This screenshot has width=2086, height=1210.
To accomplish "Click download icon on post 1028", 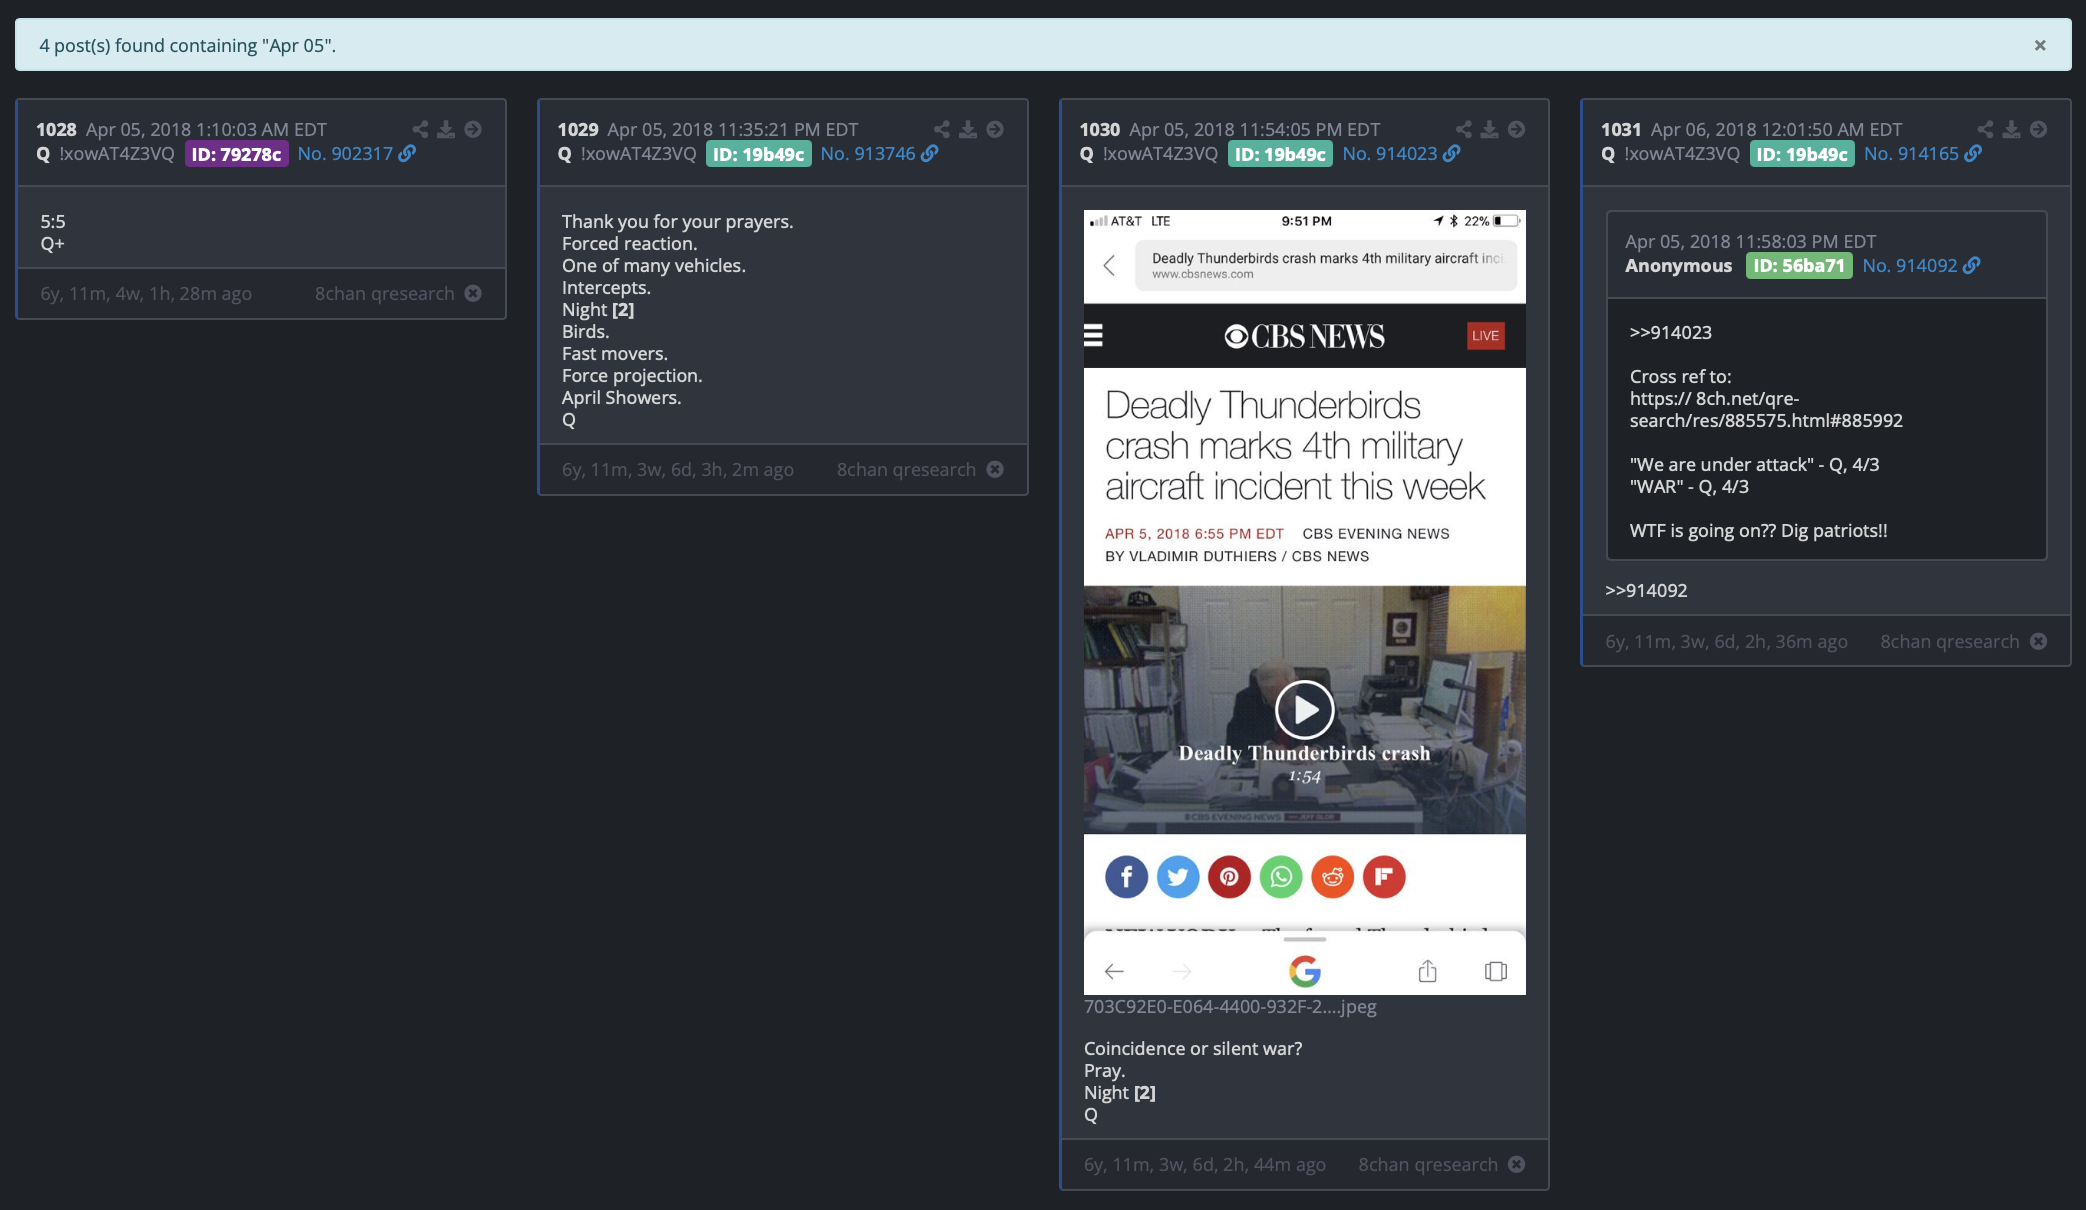I will coord(446,129).
